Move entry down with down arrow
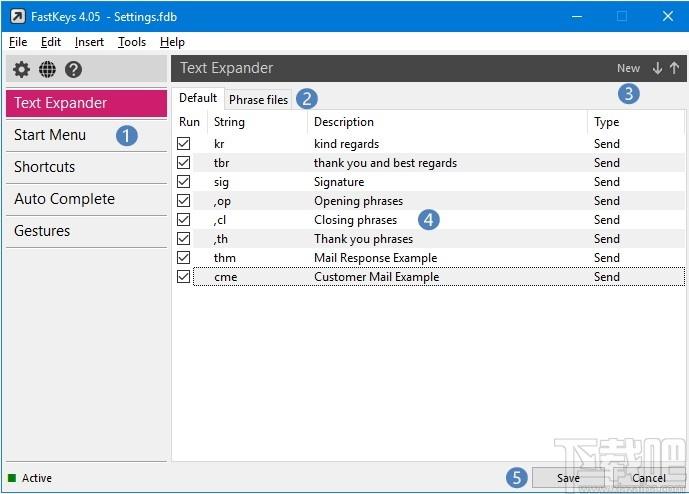This screenshot has width=689, height=494. click(x=657, y=68)
